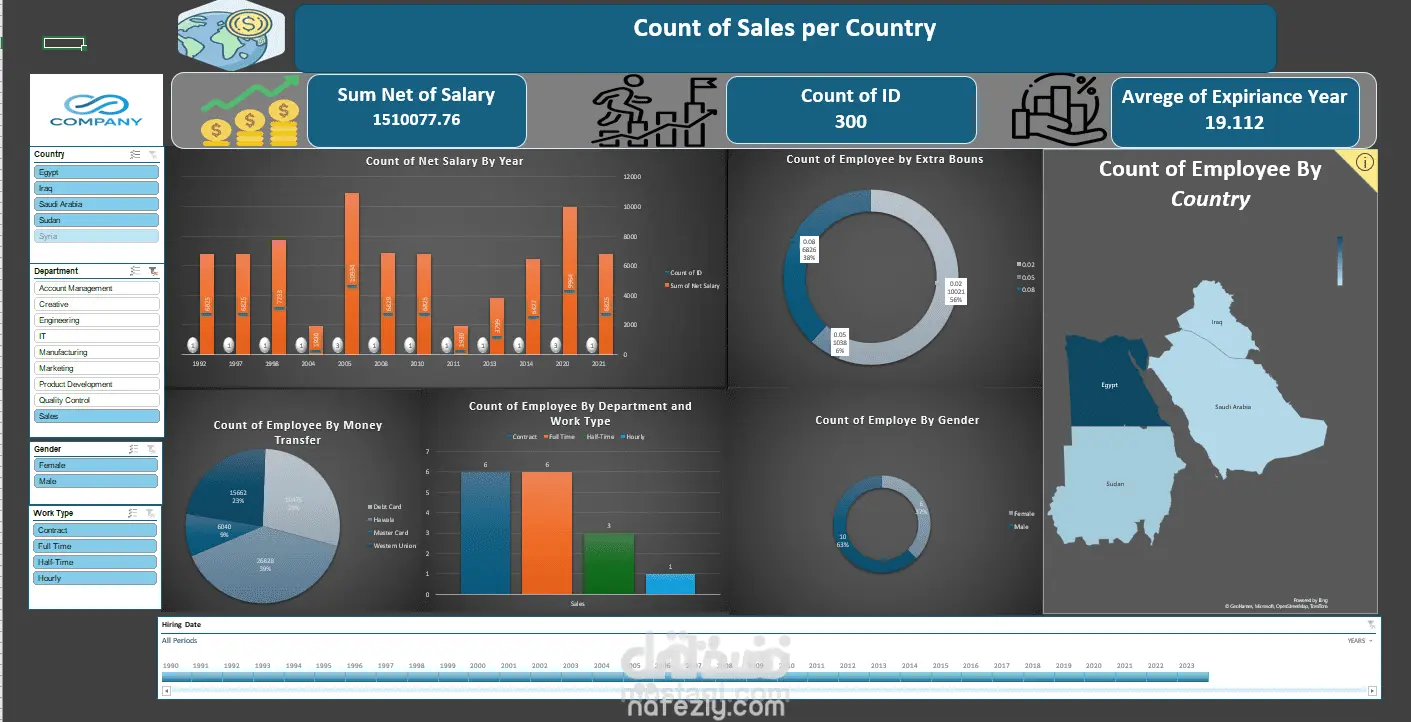Toggle the Female gender filter
This screenshot has width=1411, height=722.
click(x=96, y=465)
